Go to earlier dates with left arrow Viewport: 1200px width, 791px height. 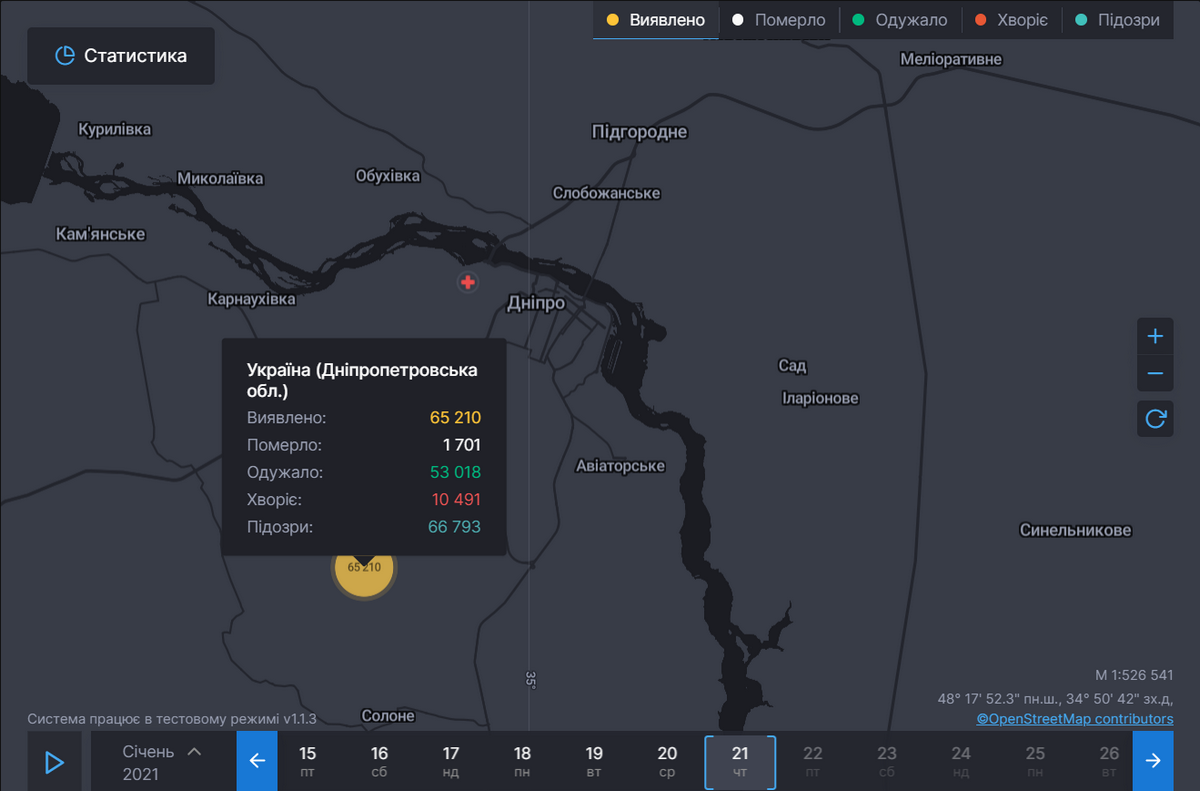(x=257, y=761)
